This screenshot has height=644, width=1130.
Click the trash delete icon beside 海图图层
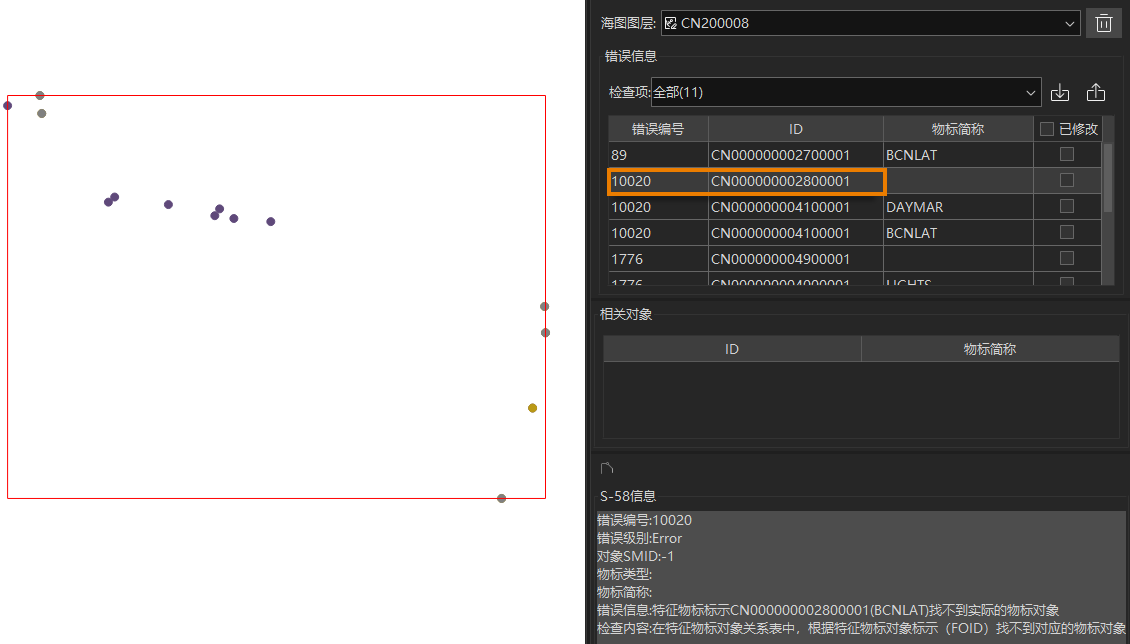pyautogui.click(x=1103, y=23)
